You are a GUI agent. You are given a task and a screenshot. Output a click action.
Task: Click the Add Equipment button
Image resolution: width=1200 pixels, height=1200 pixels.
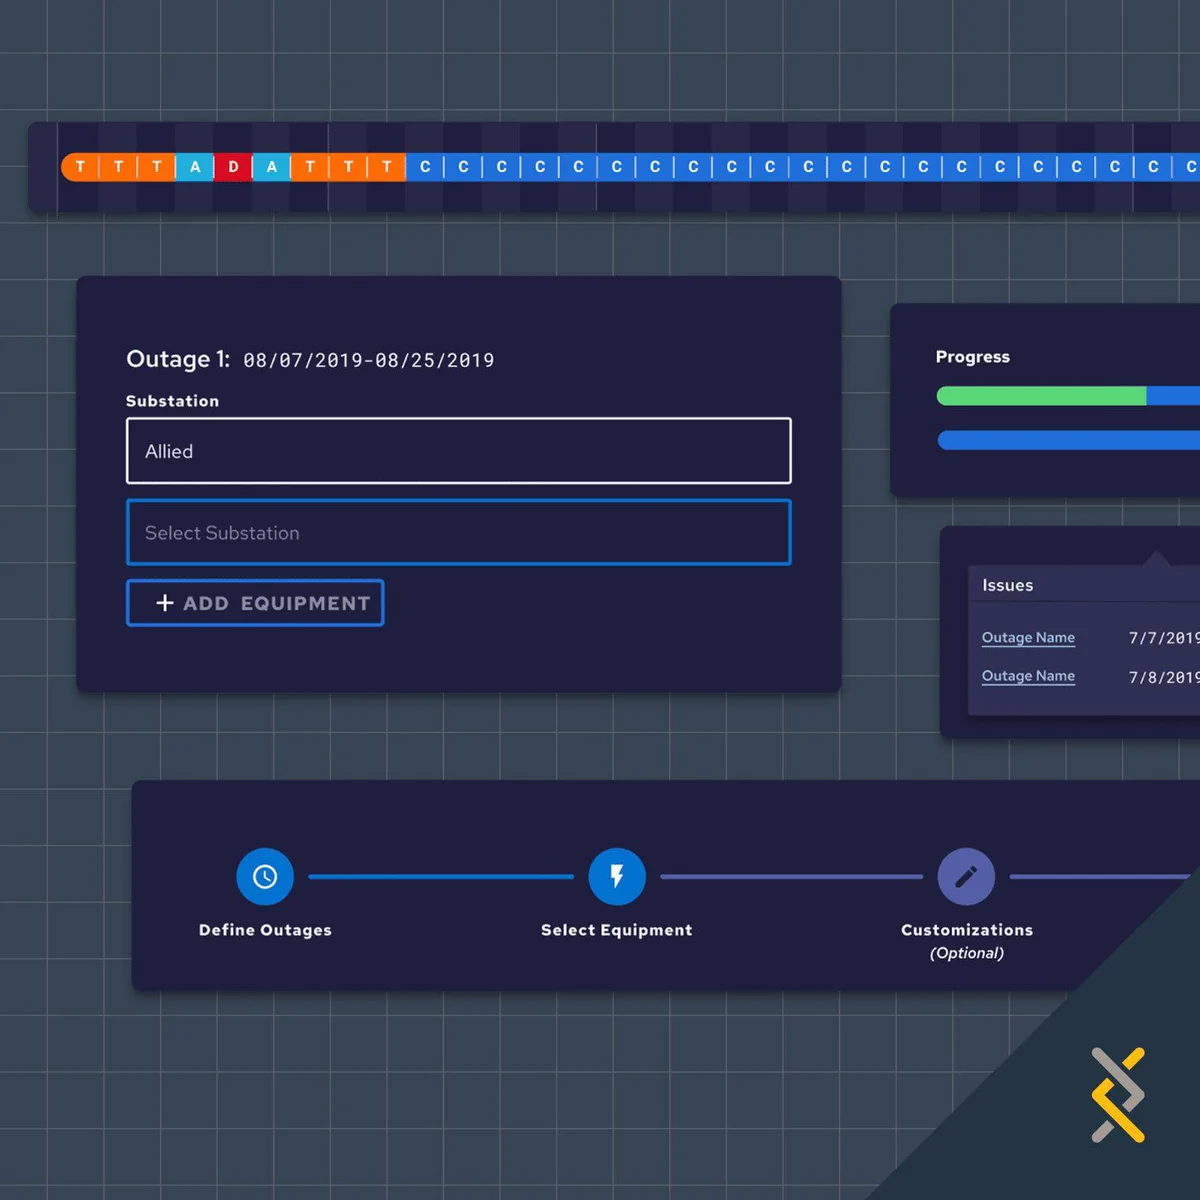255,603
